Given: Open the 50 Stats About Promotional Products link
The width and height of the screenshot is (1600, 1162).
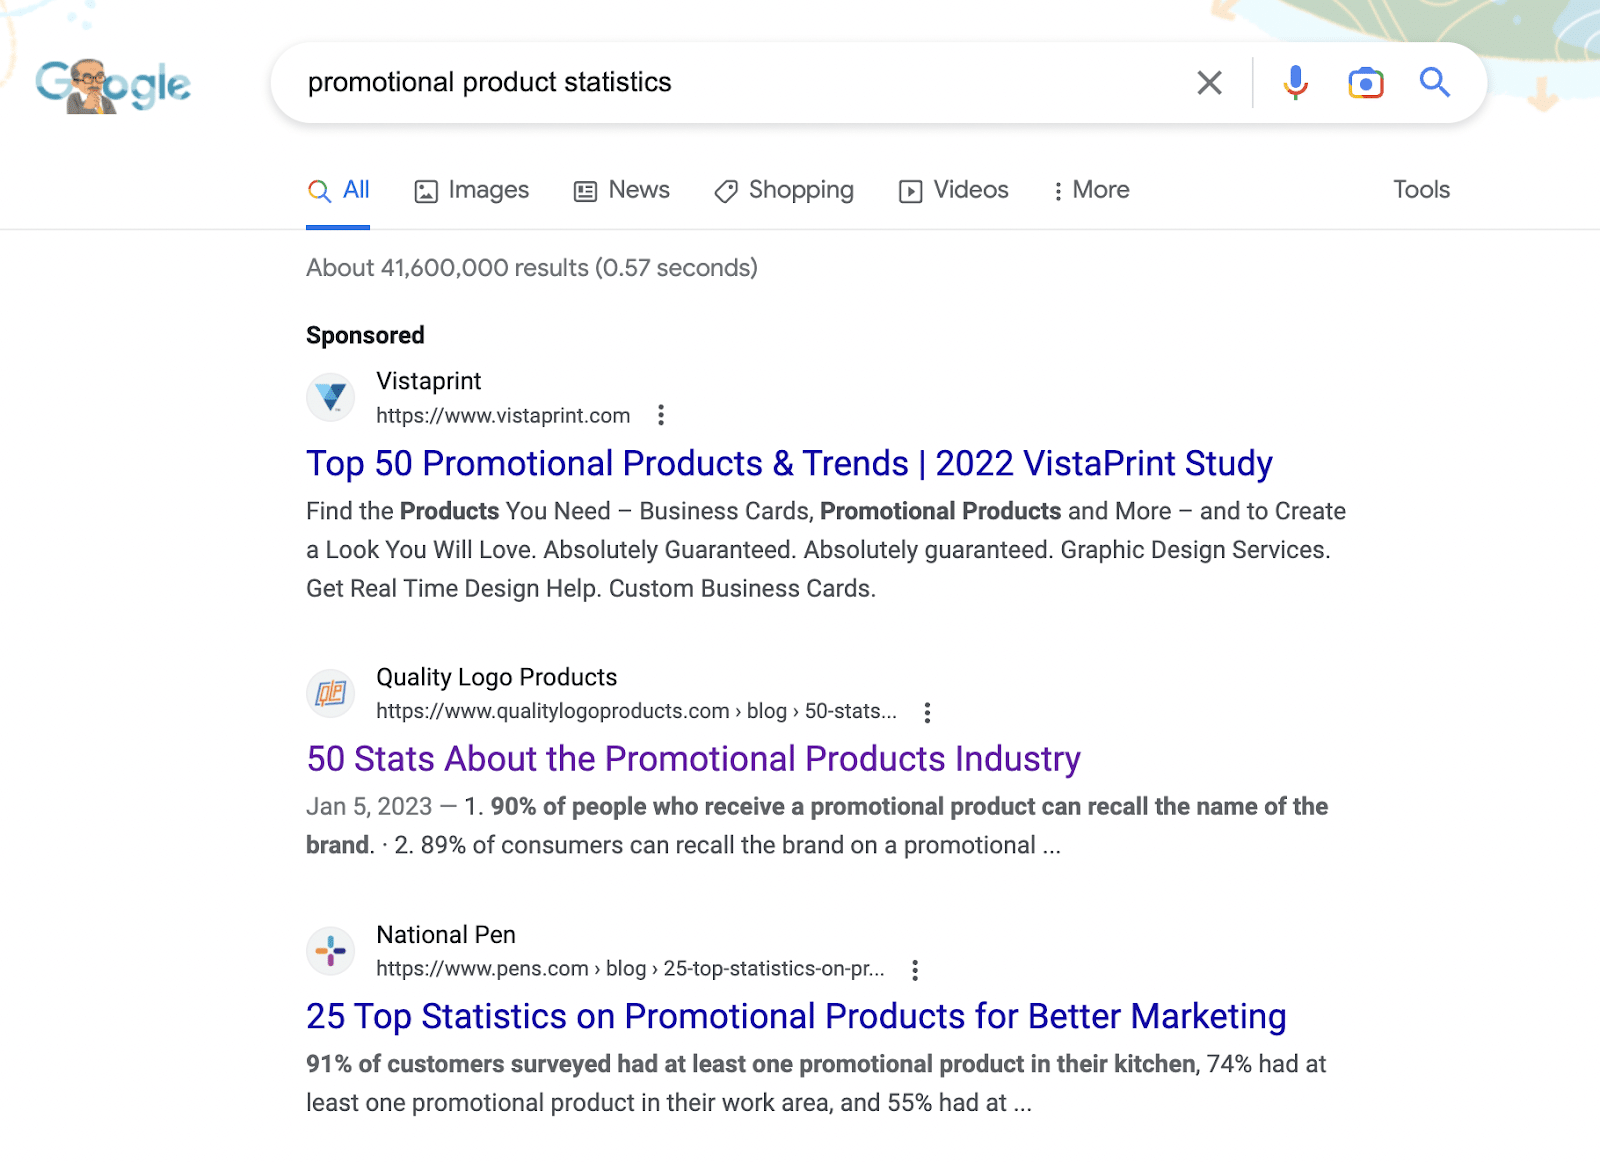Looking at the screenshot, I should 693,759.
